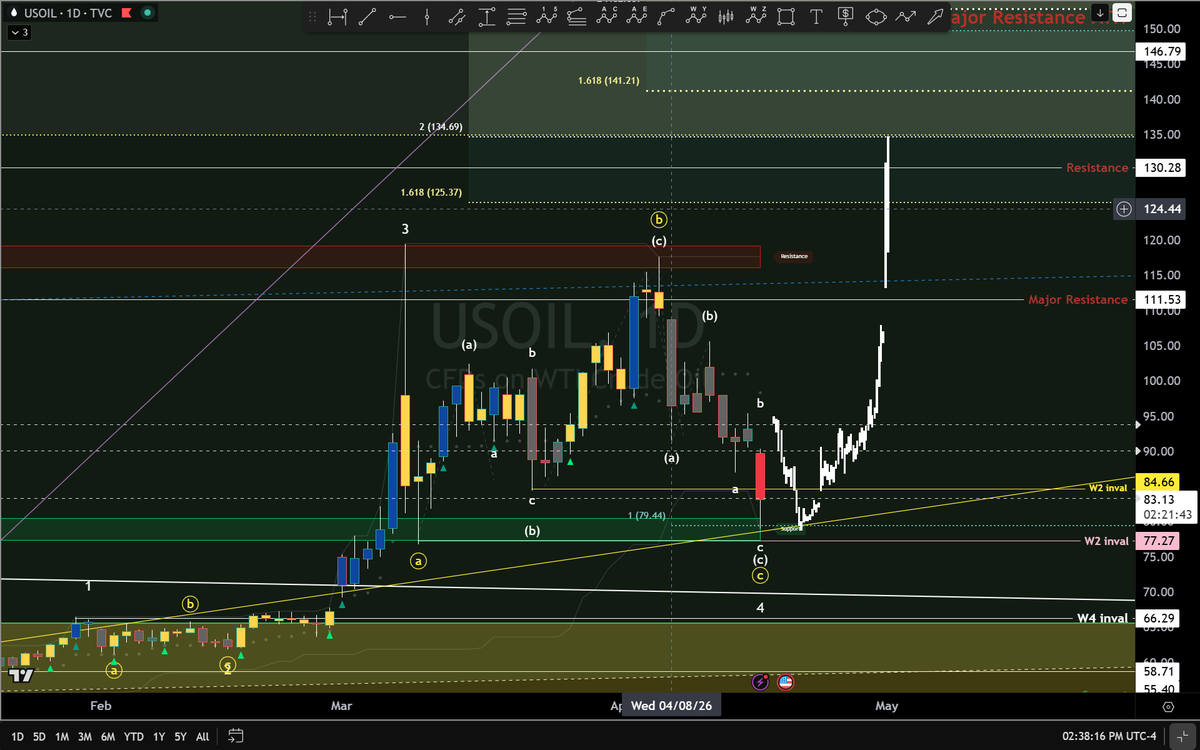Image resolution: width=1200 pixels, height=750 pixels.
Task: Select the zigzag arrow projection tool
Action: (x=906, y=17)
